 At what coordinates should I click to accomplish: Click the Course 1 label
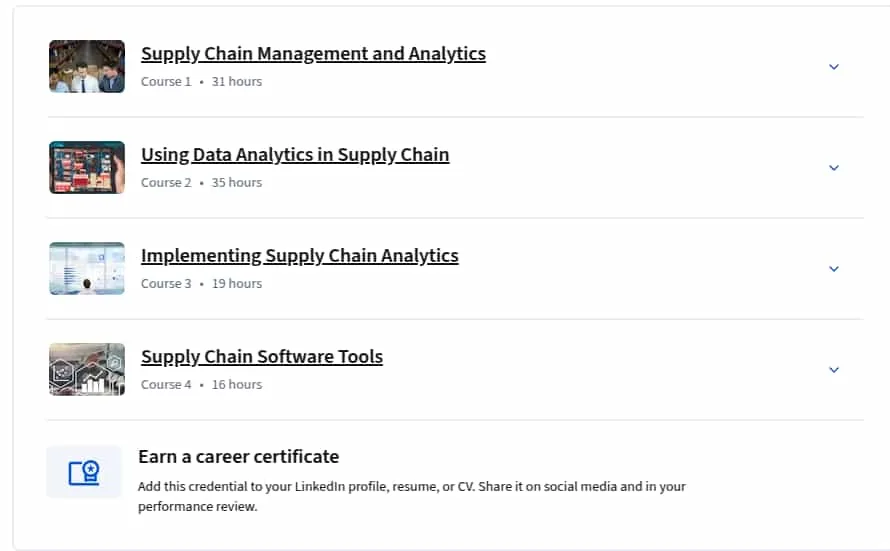[166, 82]
